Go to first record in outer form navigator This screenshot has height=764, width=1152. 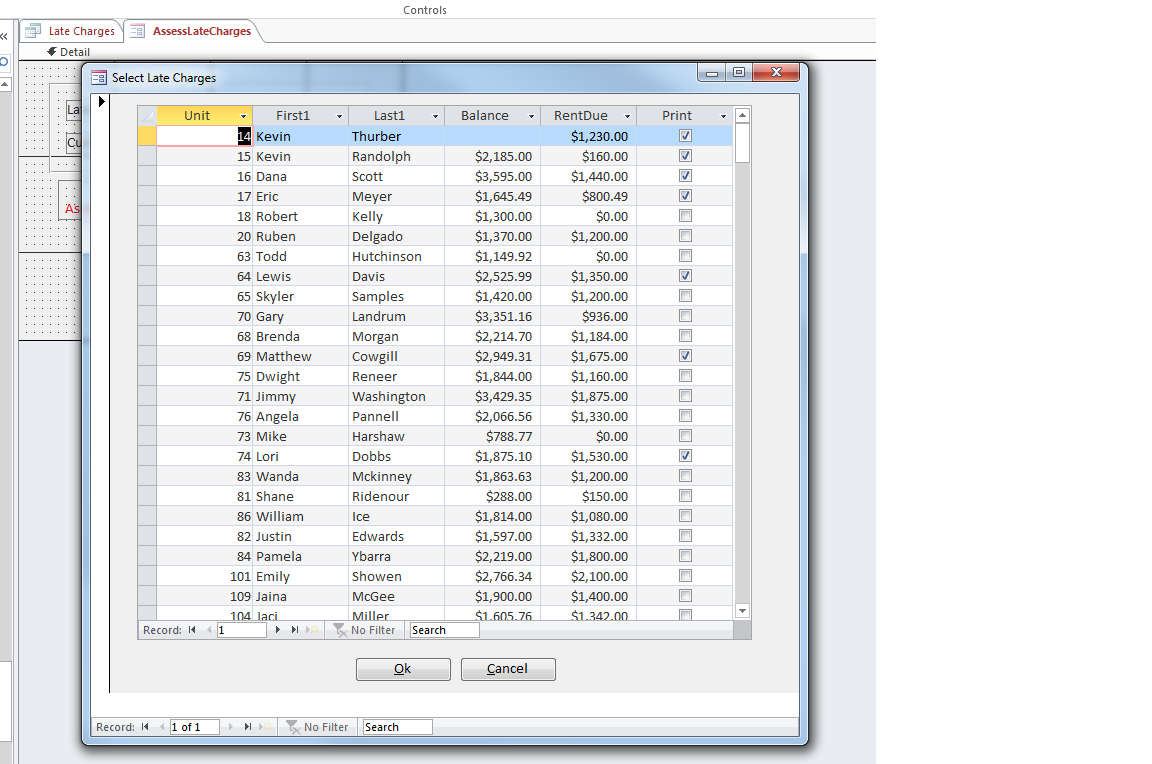pos(145,727)
